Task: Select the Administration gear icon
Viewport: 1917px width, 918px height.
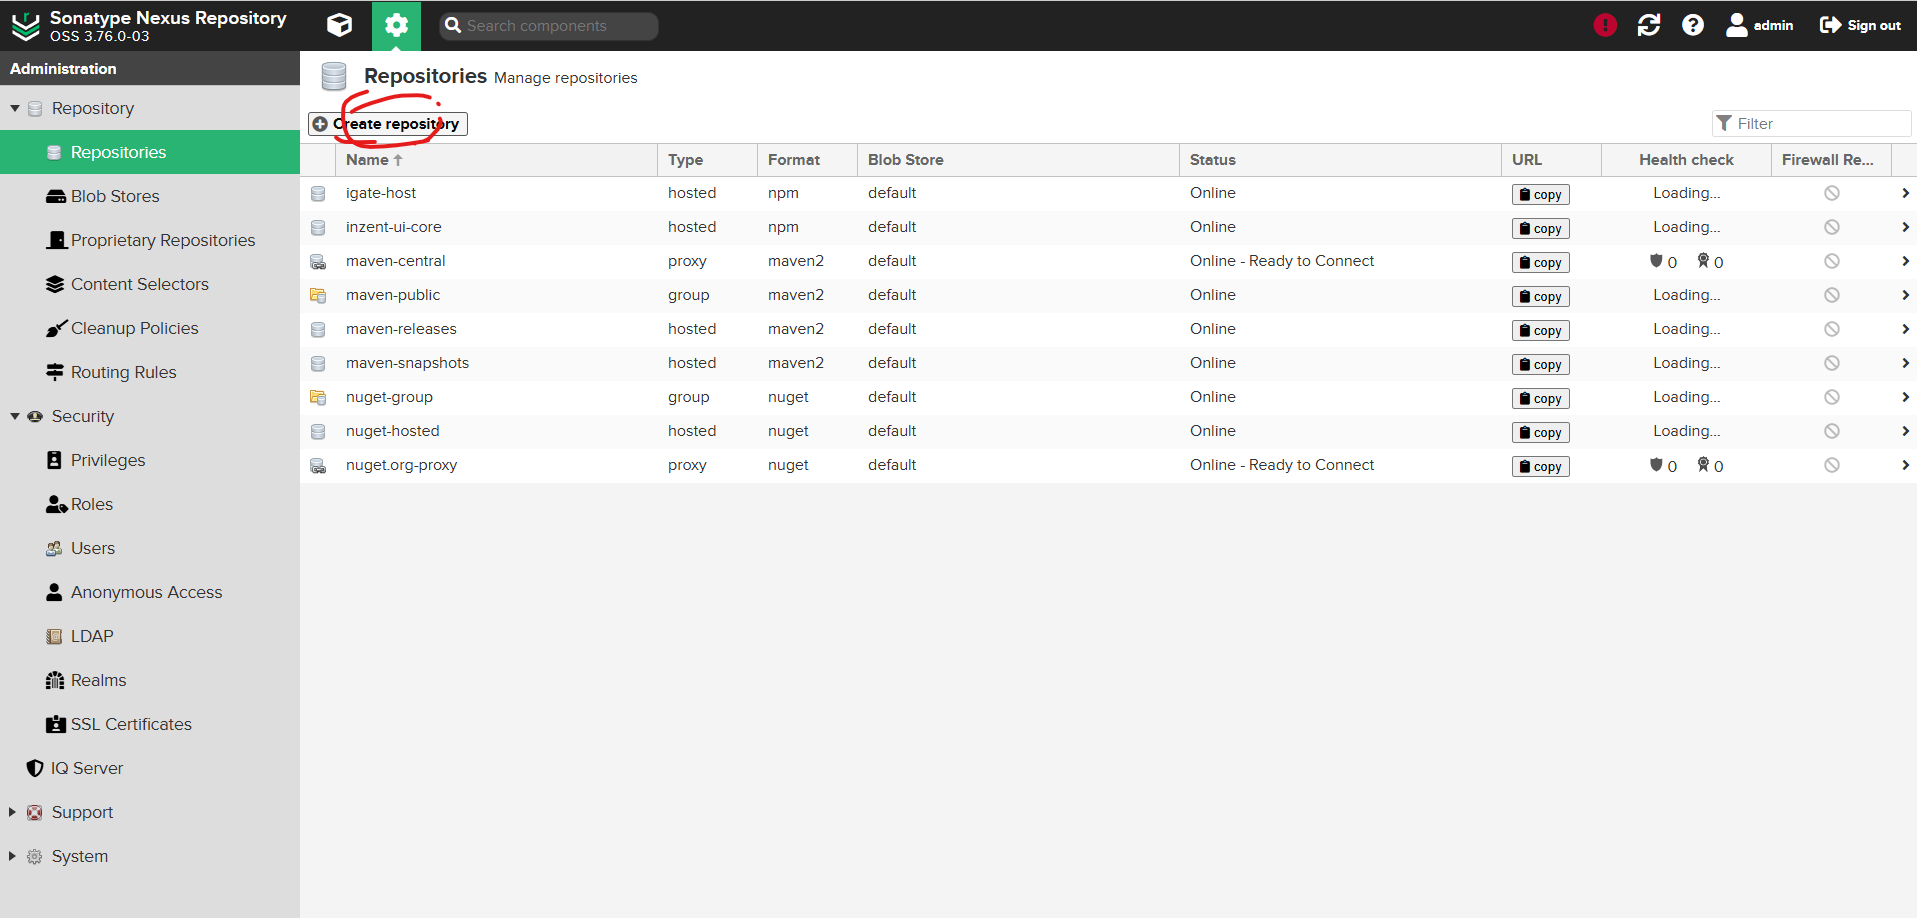Action: click(396, 25)
